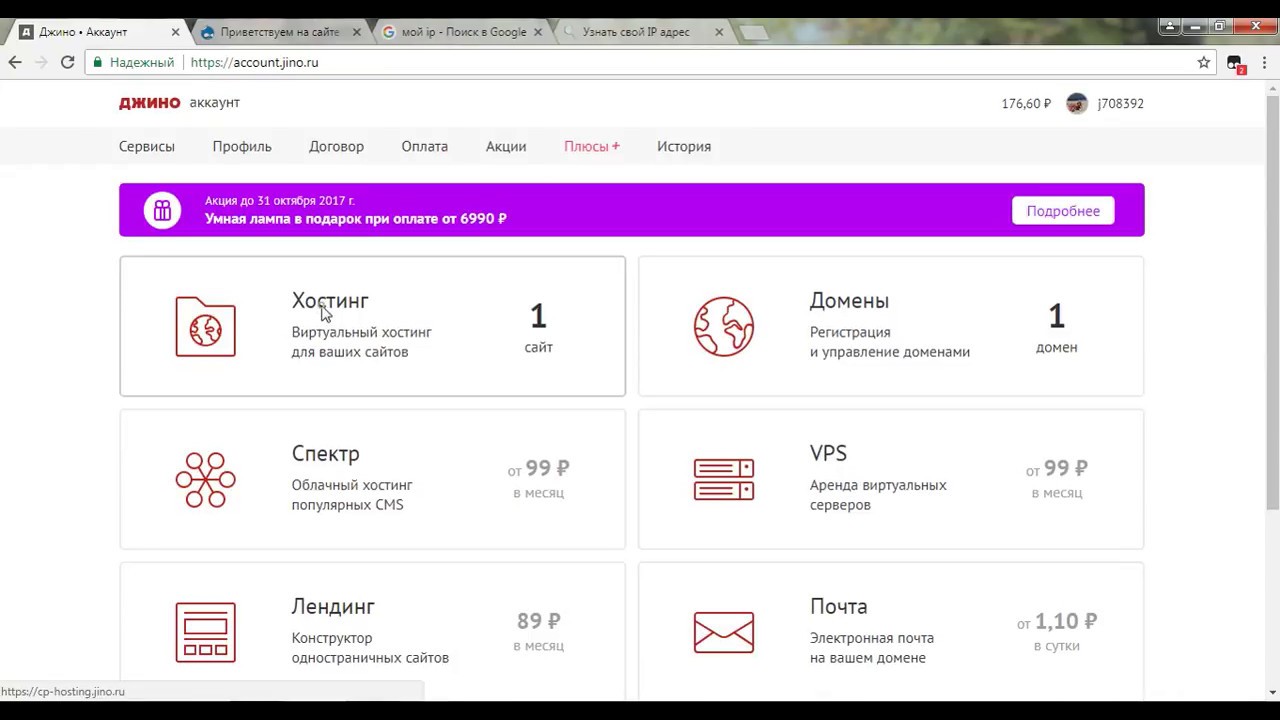Click the Подробнее button in banner
Screen dimensions: 1280x720
(x=1063, y=210)
